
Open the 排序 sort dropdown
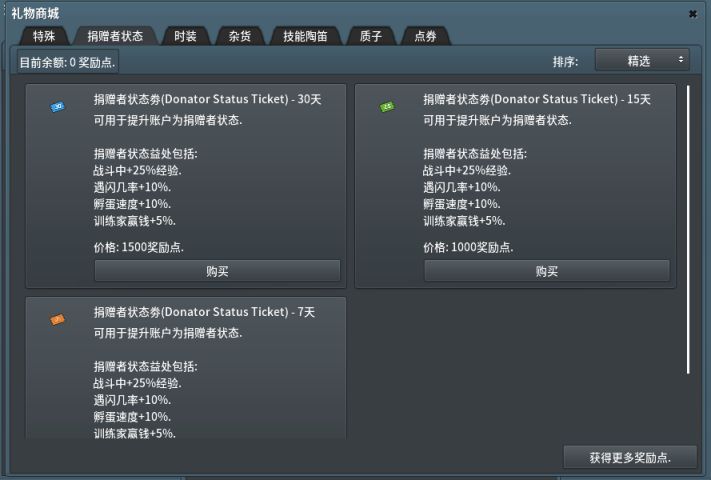(642, 61)
